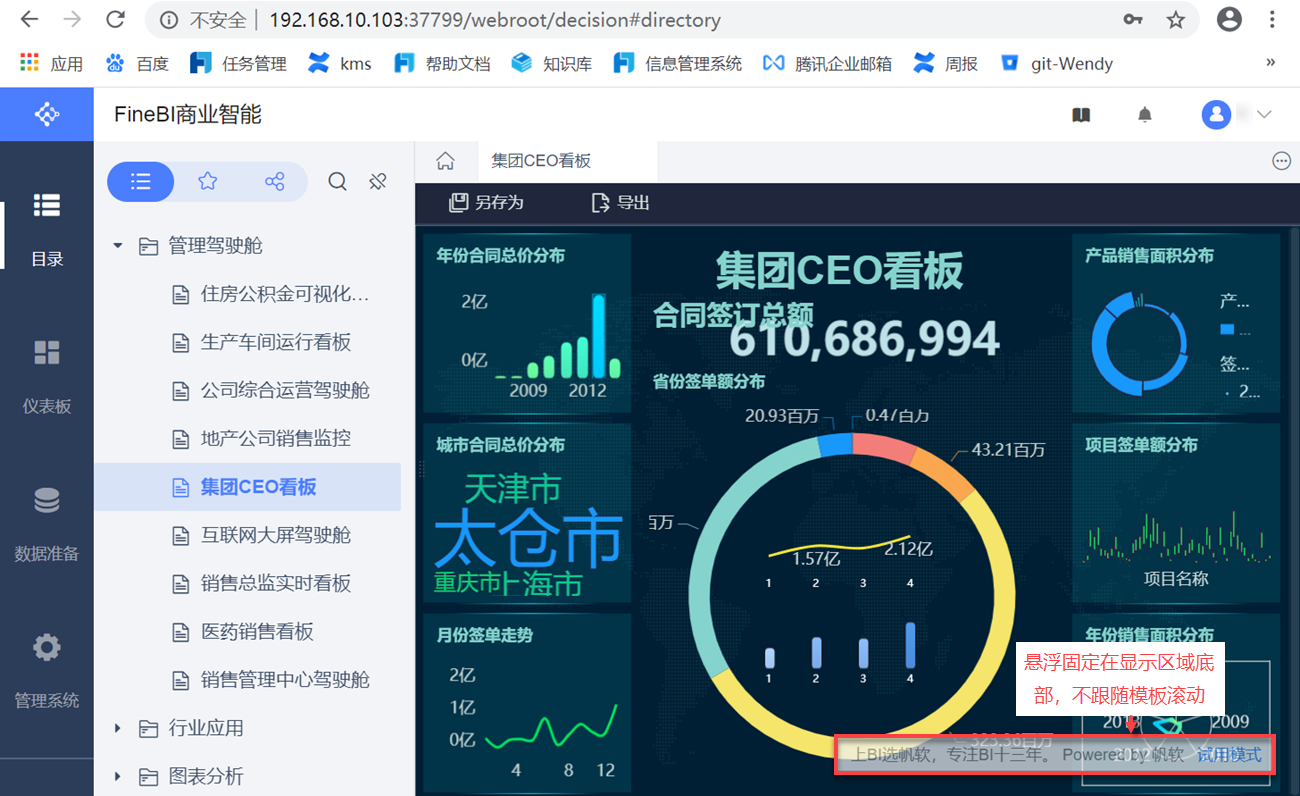Go to the home tab icon

[x=445, y=161]
